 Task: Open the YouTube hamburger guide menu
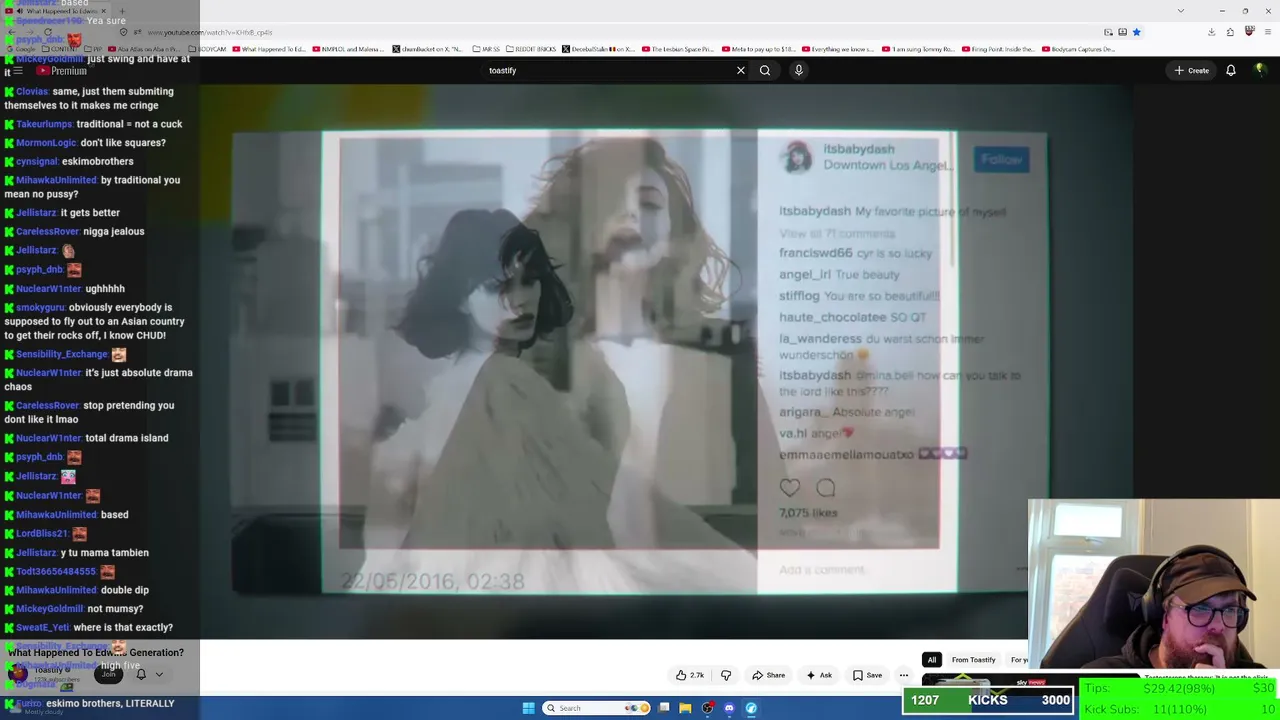tap(18, 71)
